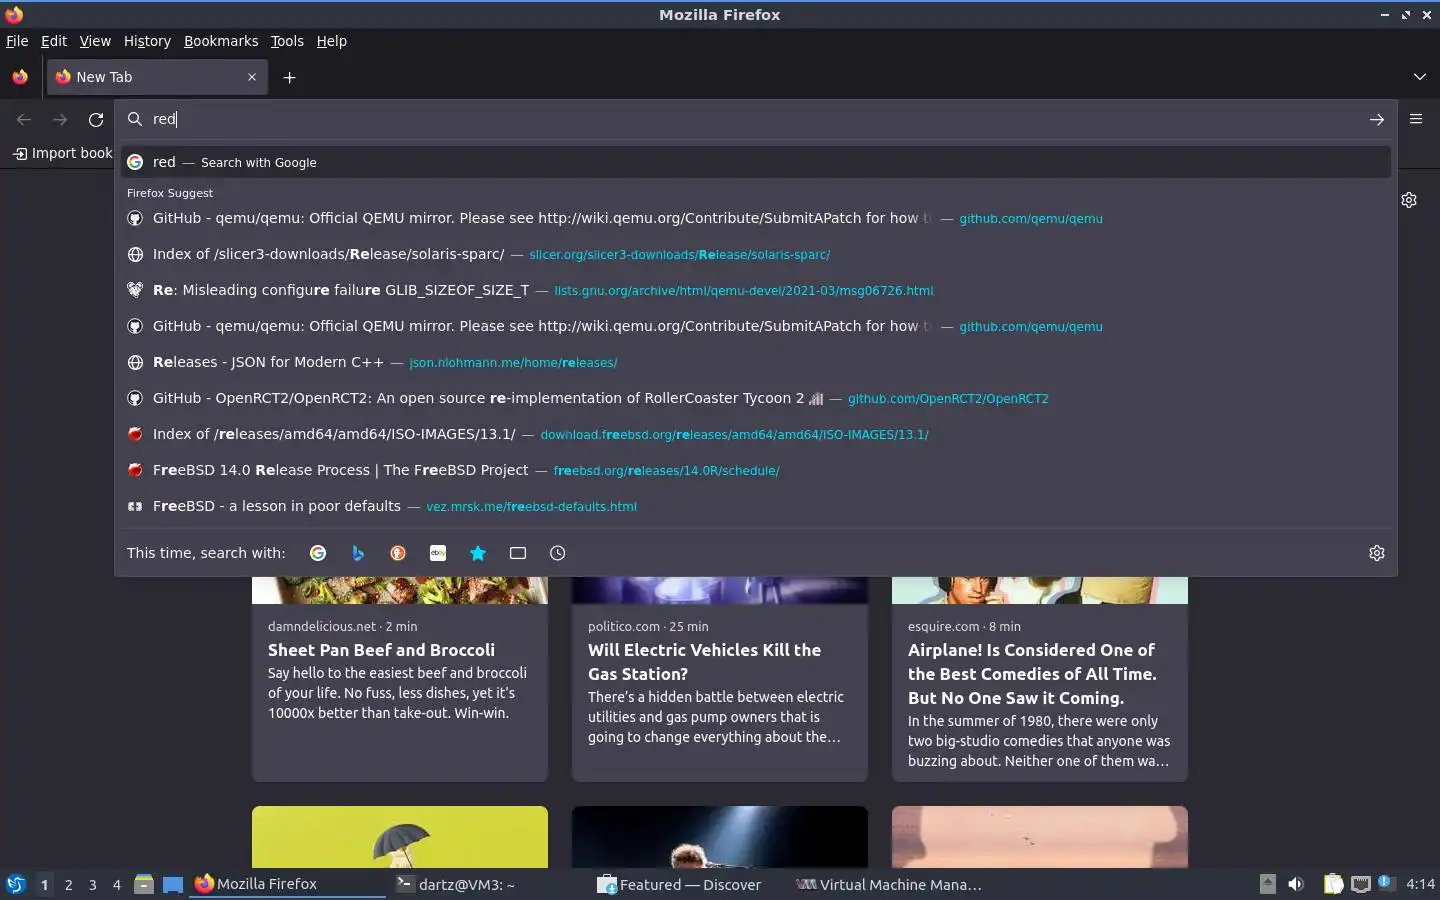Search this time with DuckDuckGo icon
1440x900 pixels.
398,553
